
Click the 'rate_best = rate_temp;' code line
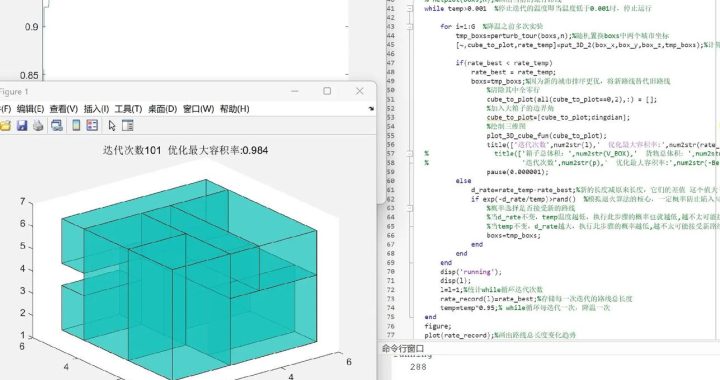513,72
